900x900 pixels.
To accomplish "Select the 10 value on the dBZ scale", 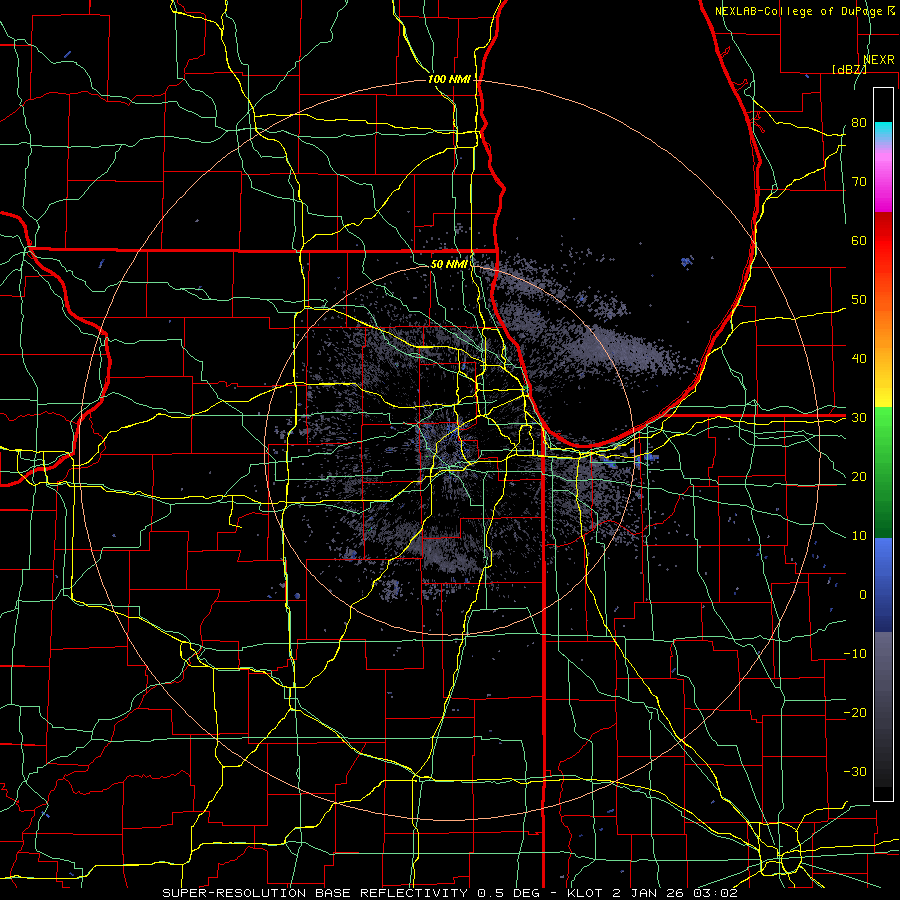I will [x=859, y=536].
